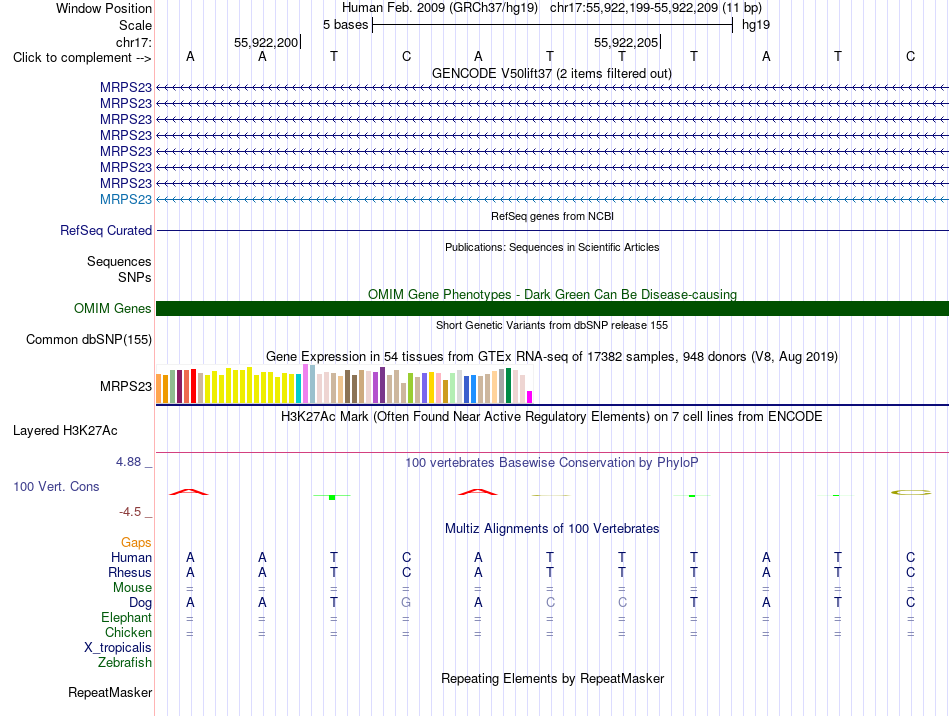The width and height of the screenshot is (950, 716).
Task: Click the 'Human Feb. 2009 (GRCh37/hg19)' text
Action: click(440, 8)
